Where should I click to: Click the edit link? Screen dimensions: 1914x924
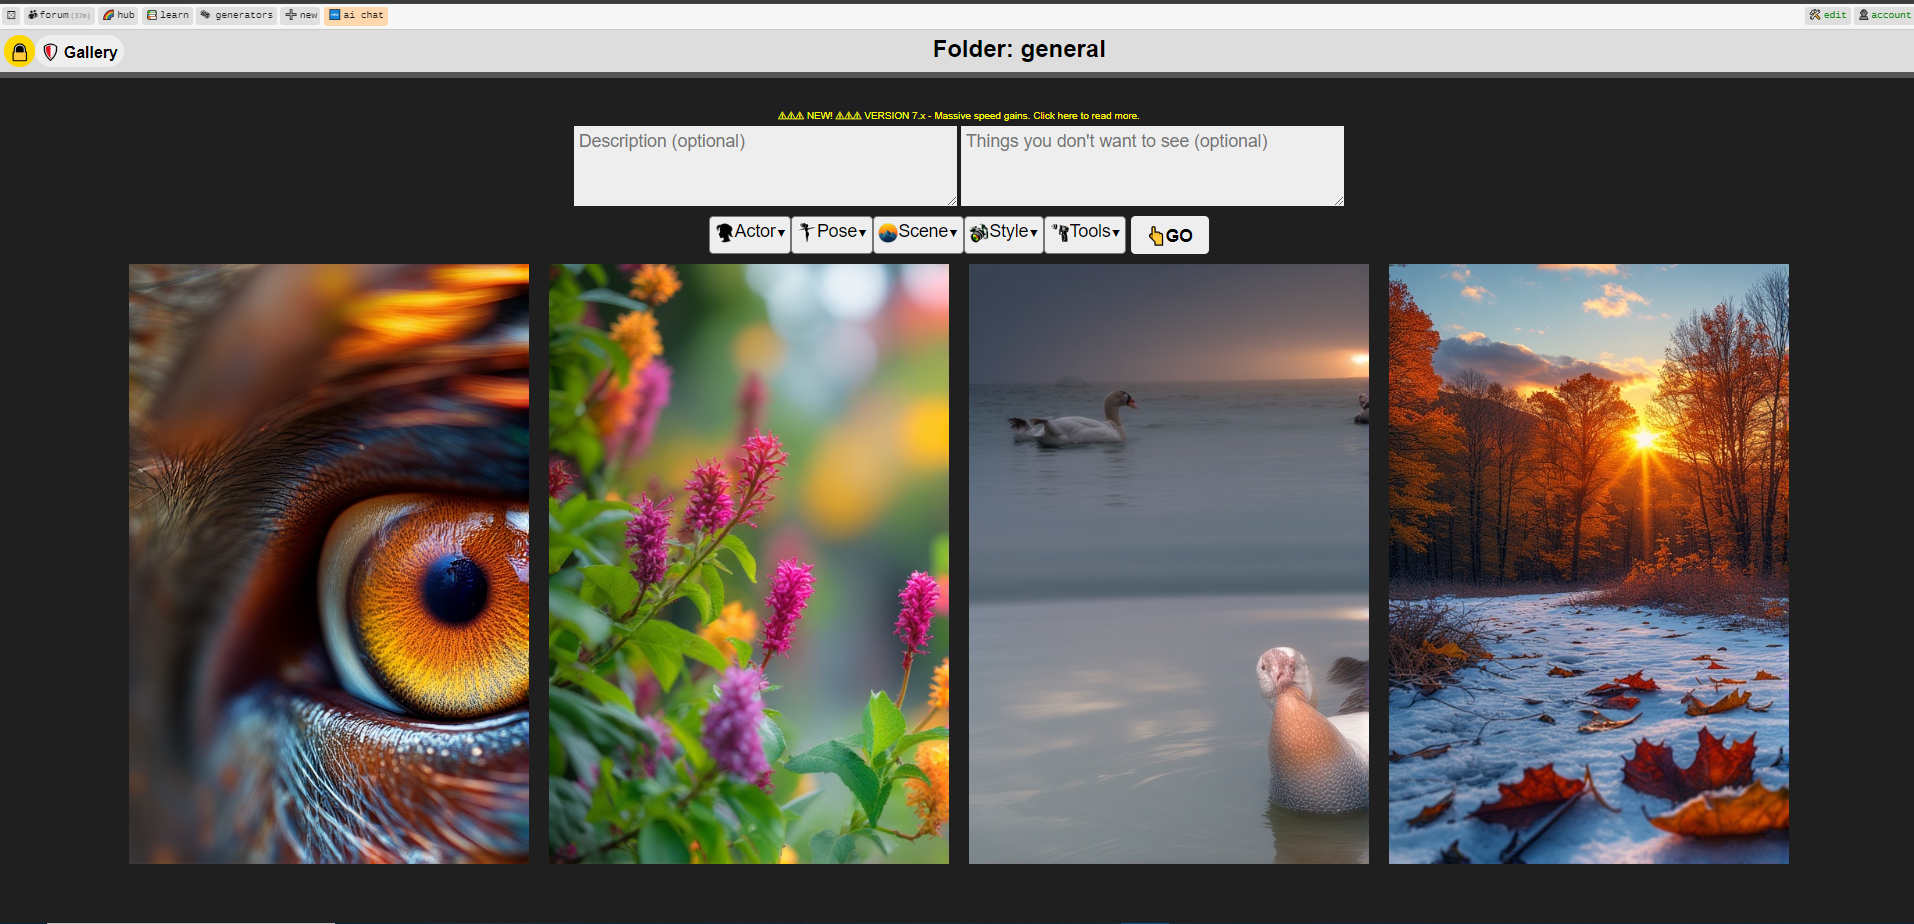pyautogui.click(x=1828, y=15)
